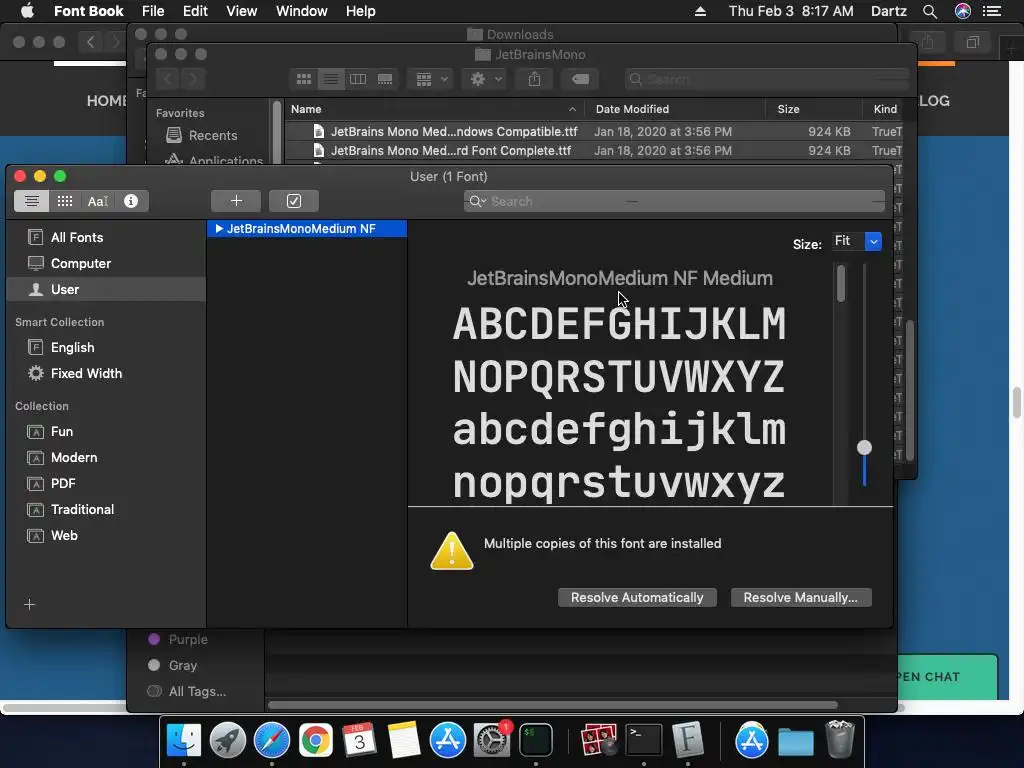The image size is (1024, 768).
Task: Click the eject icon in menu bar
Action: point(700,11)
